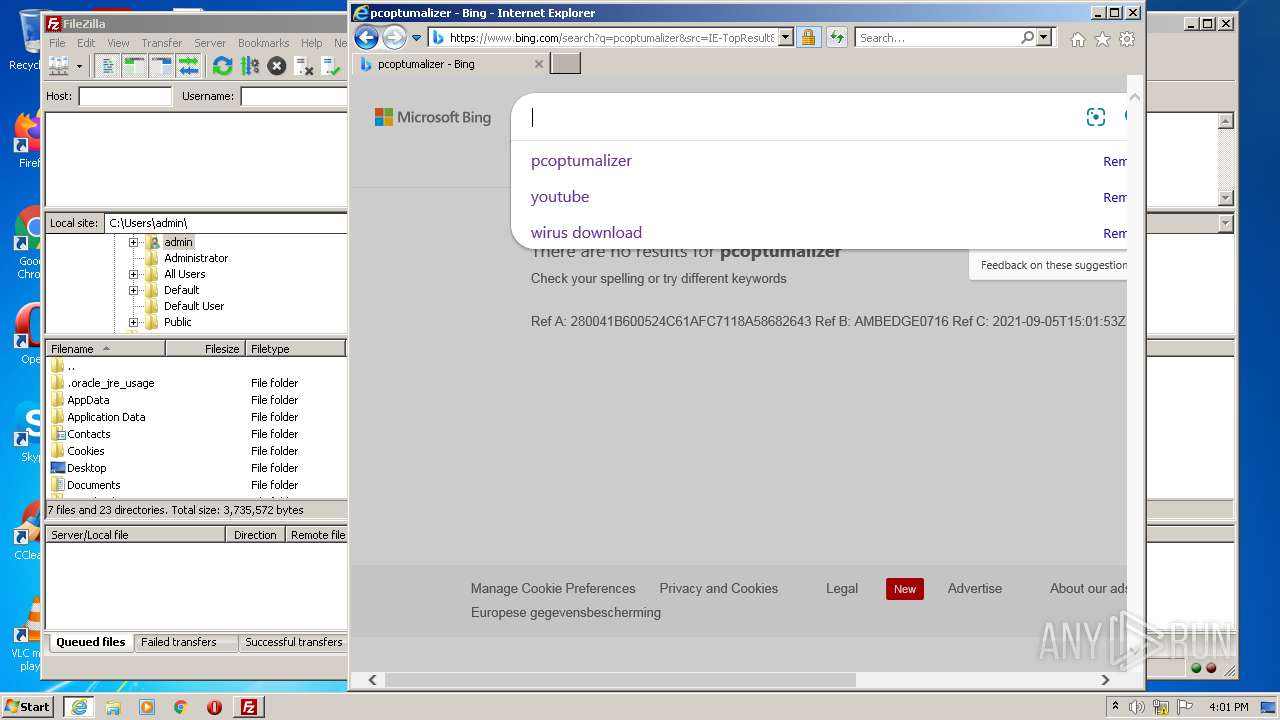Click the IE Search box
Viewport: 1280px width, 720px height.
pos(938,38)
